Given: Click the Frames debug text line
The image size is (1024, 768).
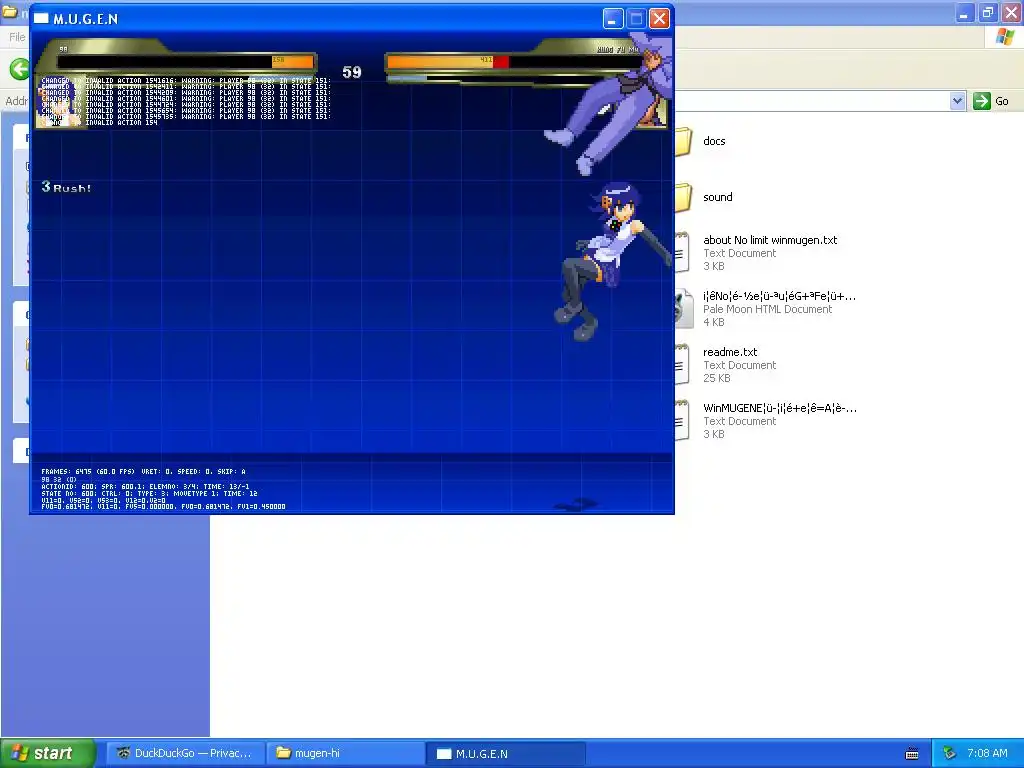Looking at the screenshot, I should pos(144,471).
